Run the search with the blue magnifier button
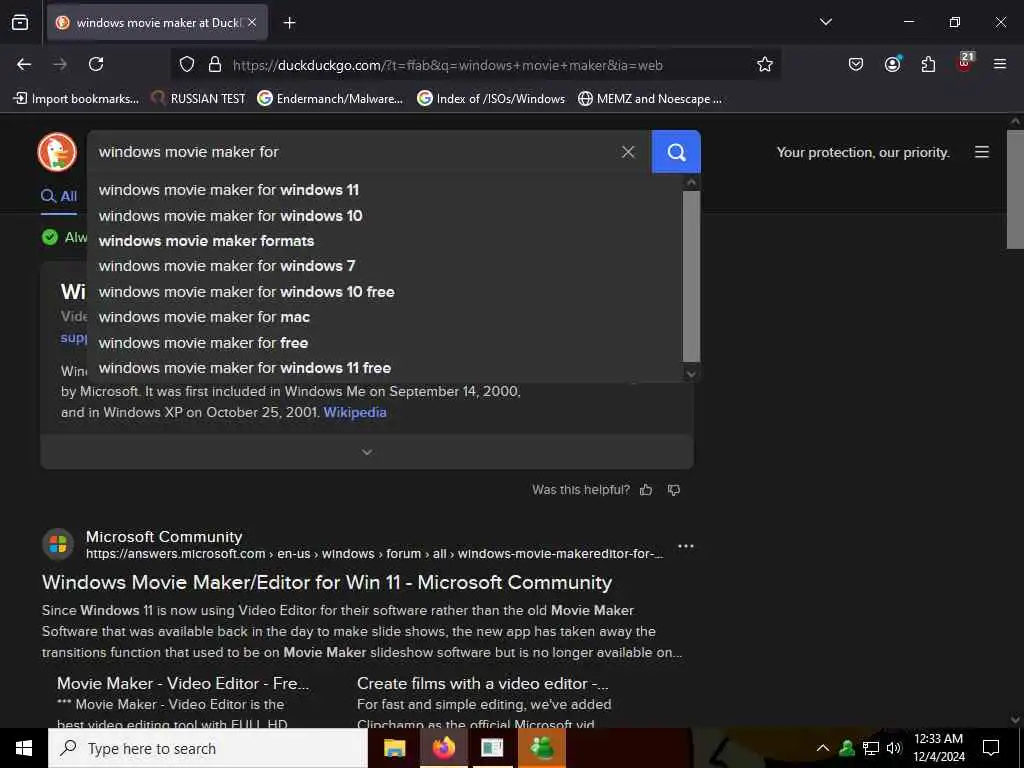Viewport: 1024px width, 768px height. (676, 152)
